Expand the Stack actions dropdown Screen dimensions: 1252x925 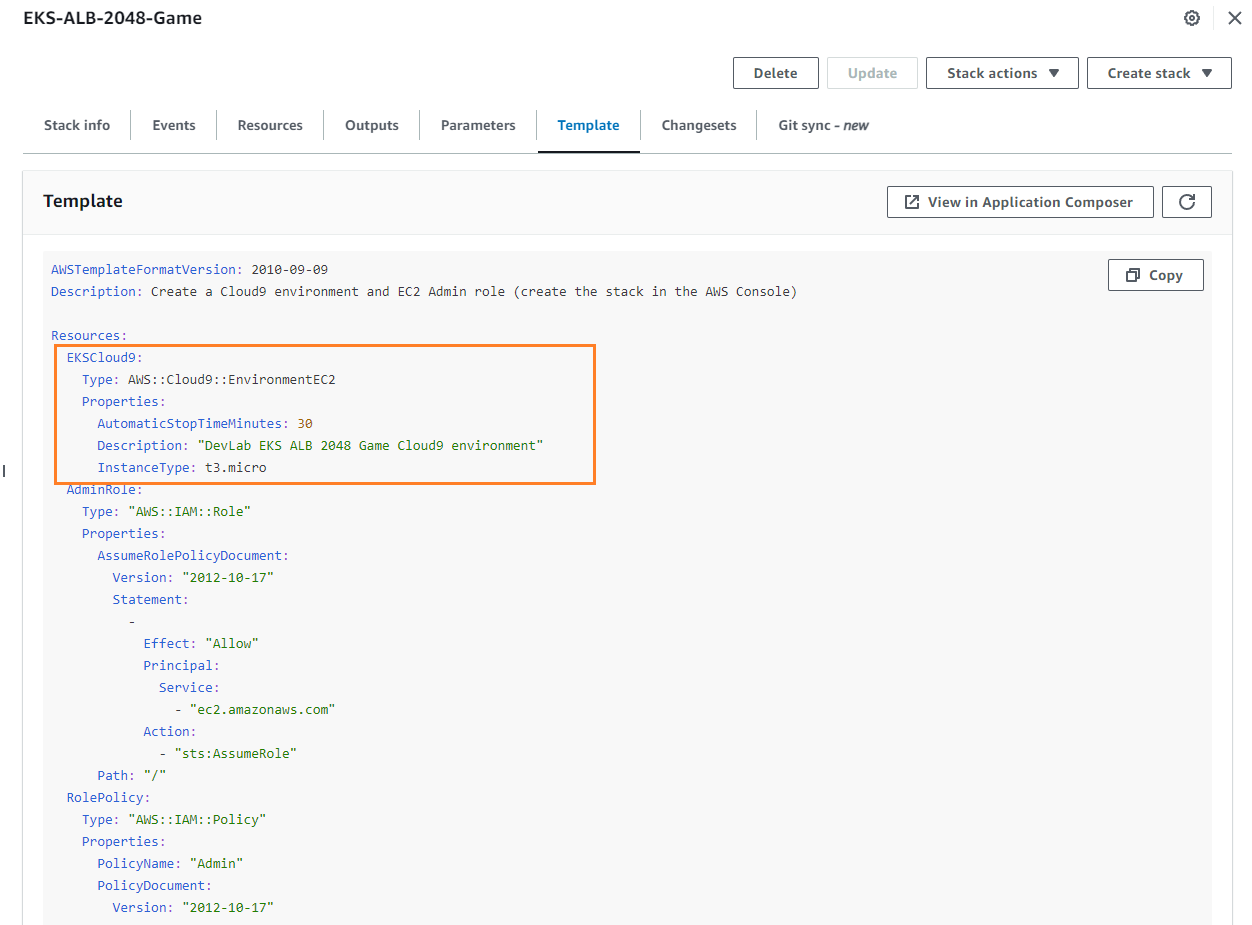coord(1002,73)
